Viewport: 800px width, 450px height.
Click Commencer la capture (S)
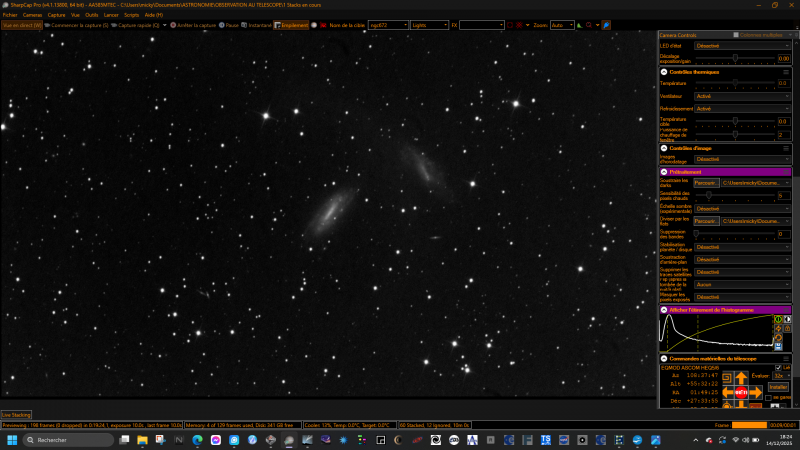point(77,25)
